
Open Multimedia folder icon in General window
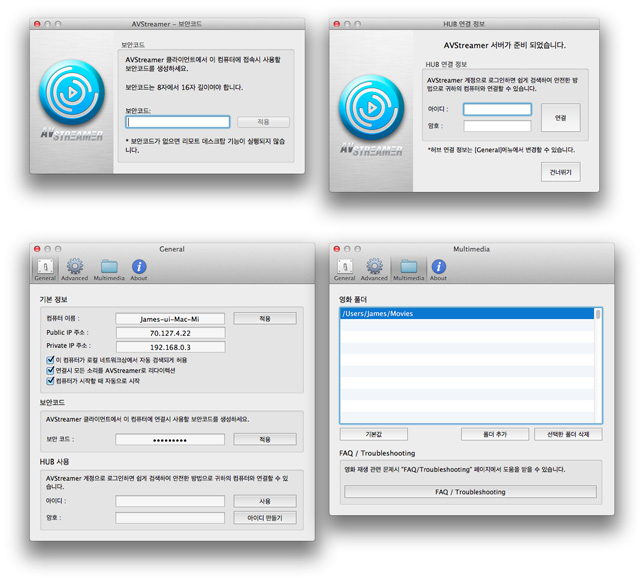pyautogui.click(x=109, y=269)
